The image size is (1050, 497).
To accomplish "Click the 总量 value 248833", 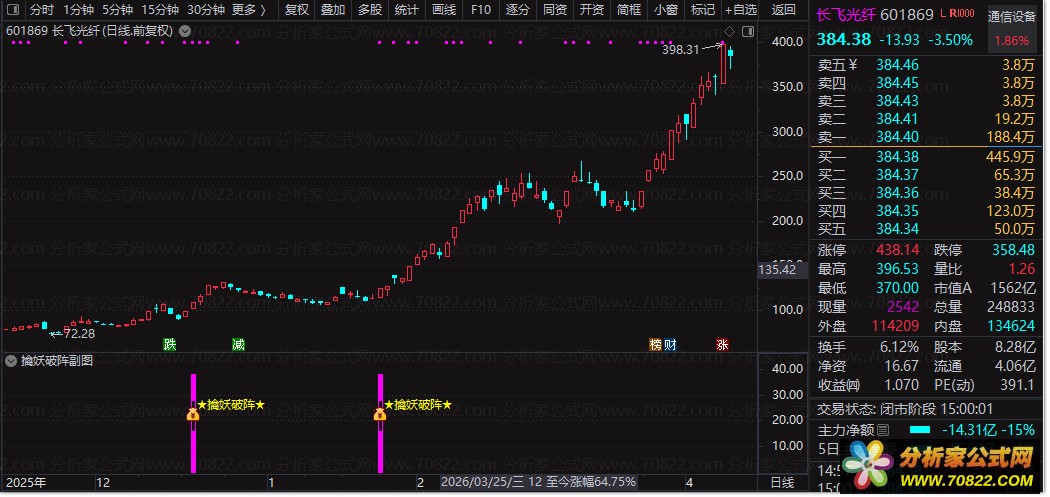I will click(1011, 307).
